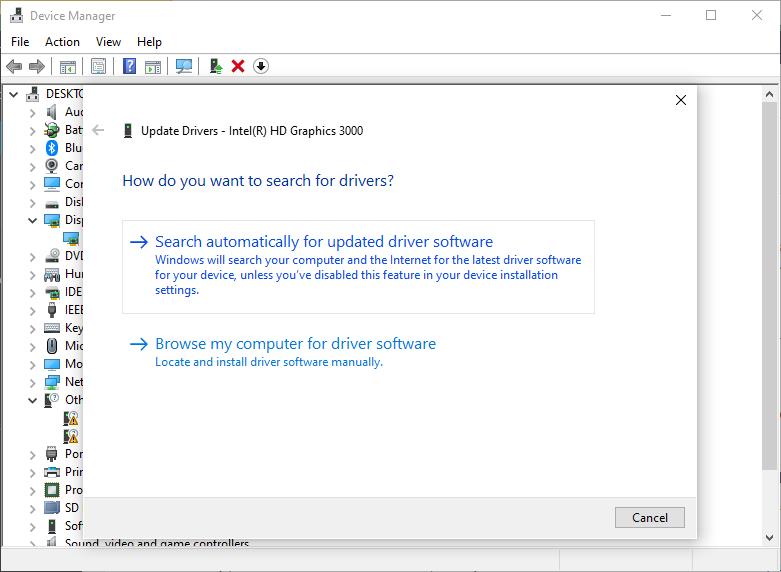Viewport: 781px width, 572px height.
Task: Expand the Keyboards node chevron
Action: (33, 328)
